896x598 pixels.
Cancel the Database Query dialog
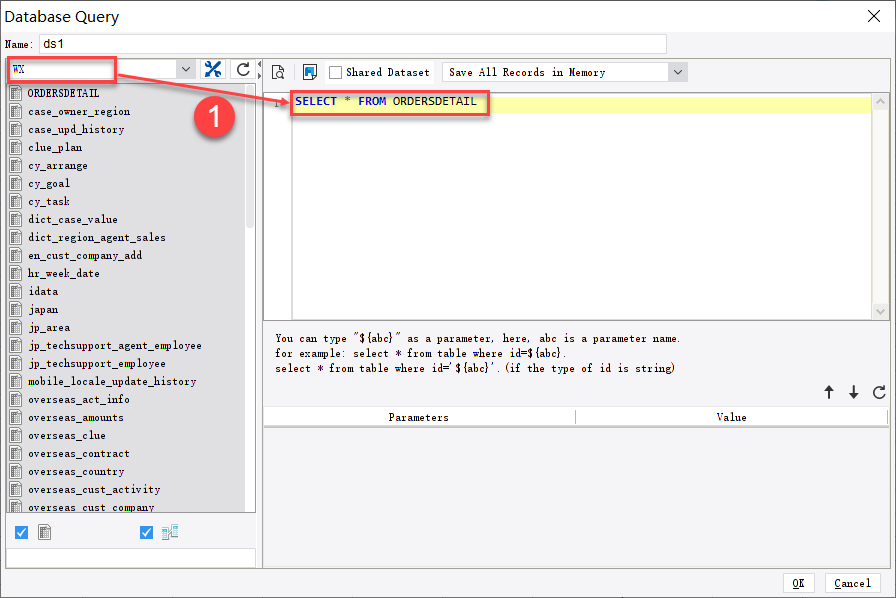(x=852, y=583)
